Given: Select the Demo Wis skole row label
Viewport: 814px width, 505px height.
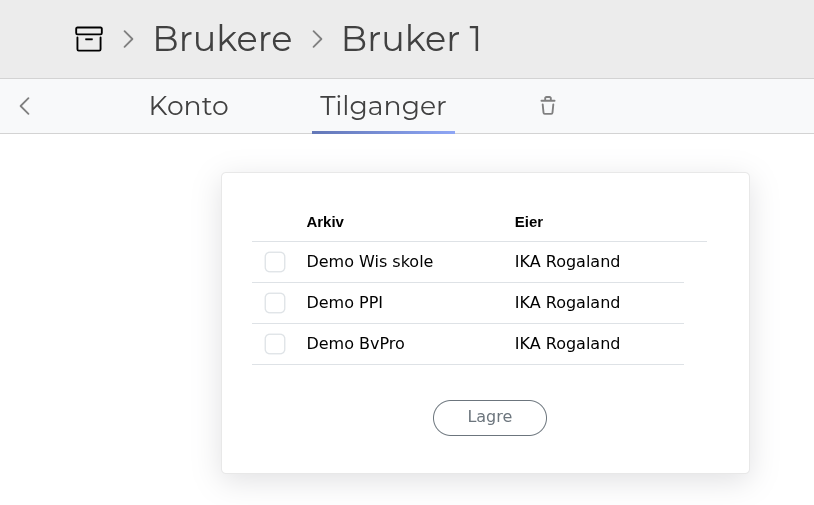Looking at the screenshot, I should (370, 262).
